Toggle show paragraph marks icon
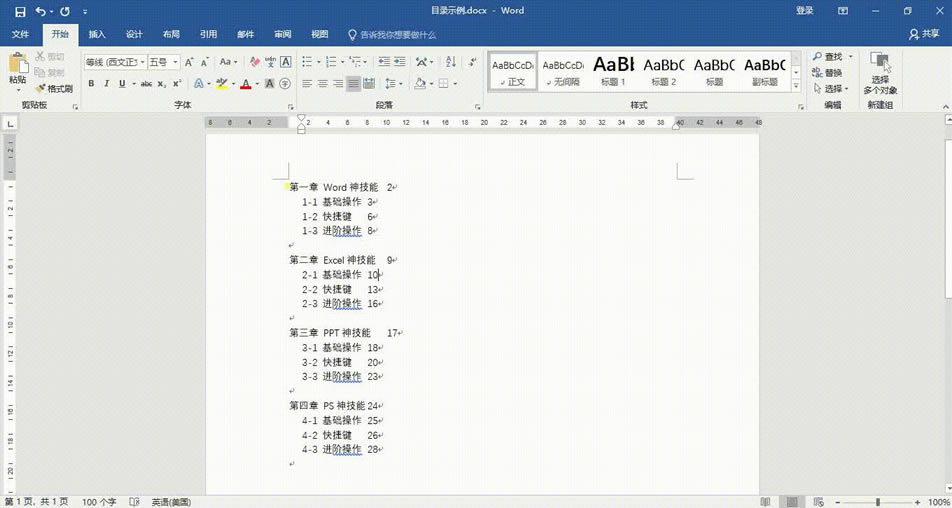 [472, 62]
